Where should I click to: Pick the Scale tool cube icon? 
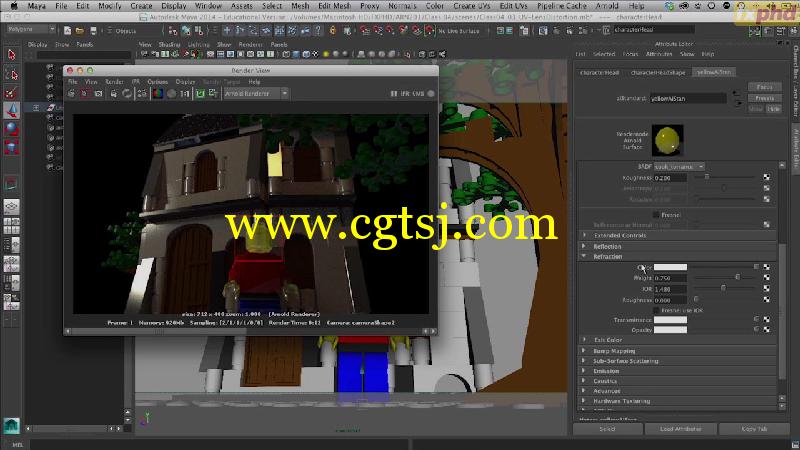tap(12, 147)
